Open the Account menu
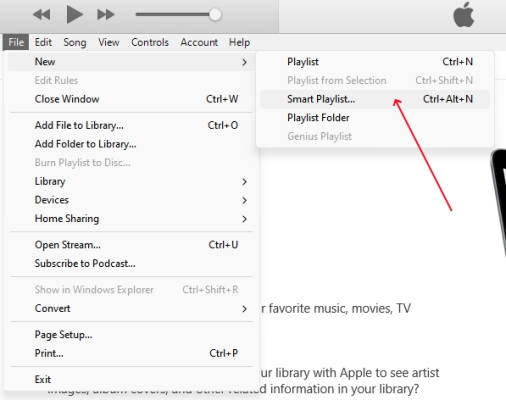This screenshot has width=506, height=400. click(x=199, y=42)
